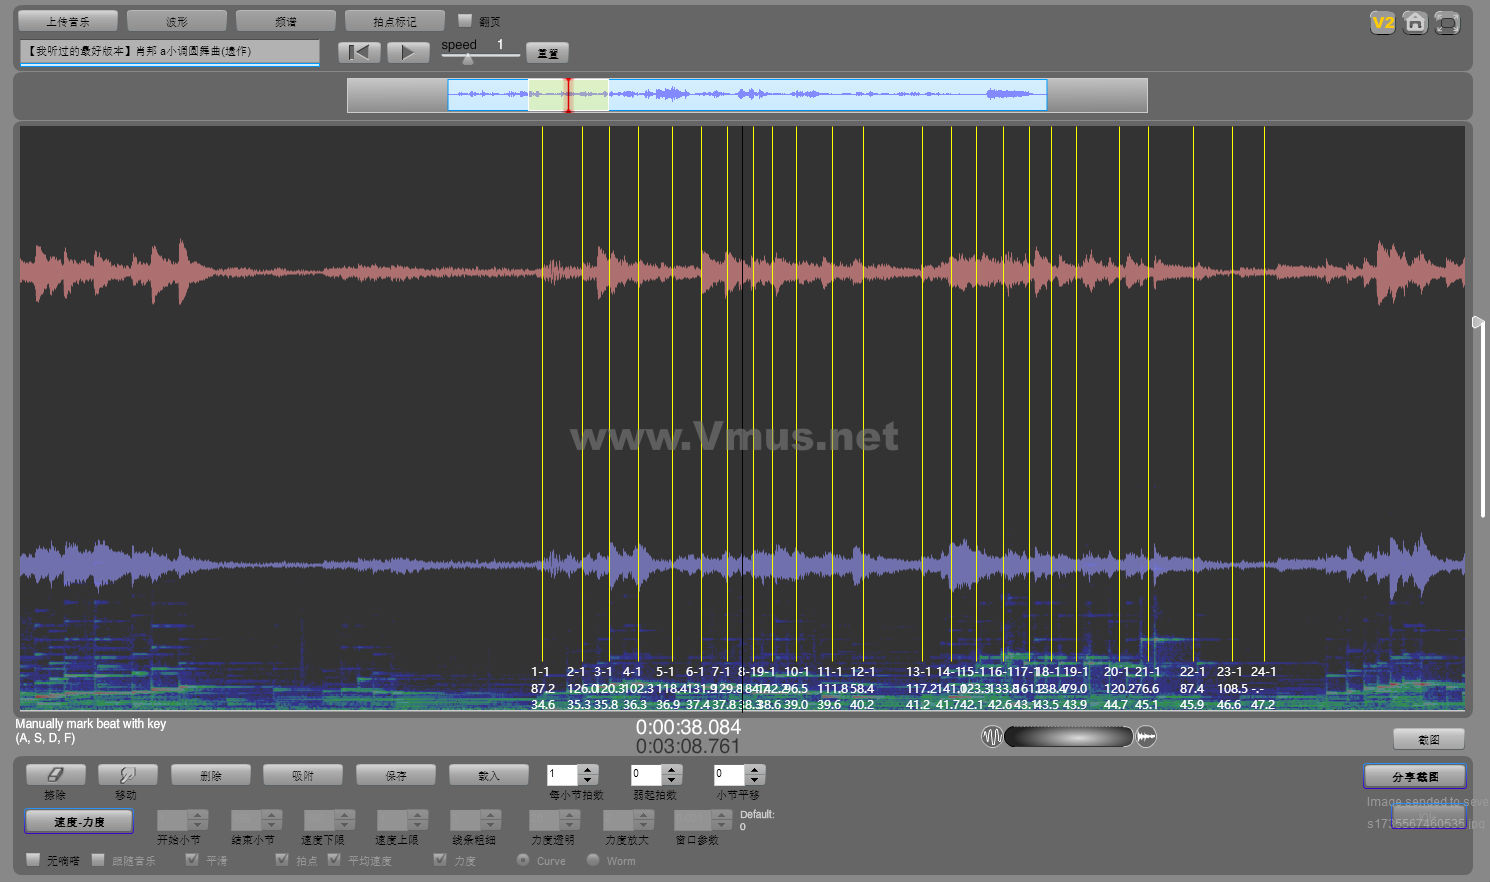1490x882 pixels.
Task: Rewind playback to the start
Action: tap(359, 52)
